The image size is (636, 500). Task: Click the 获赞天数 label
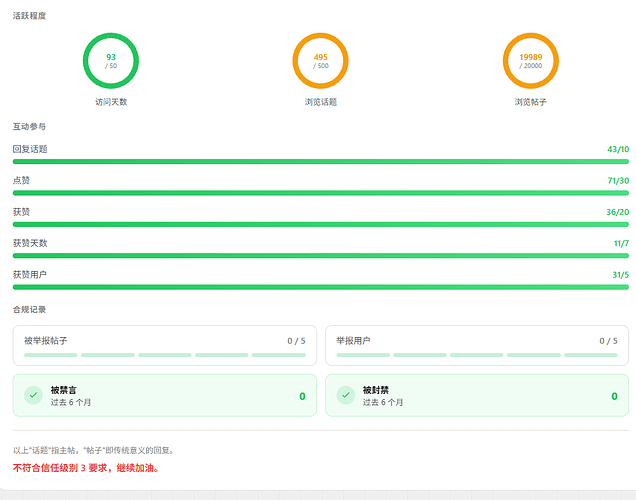point(30,243)
